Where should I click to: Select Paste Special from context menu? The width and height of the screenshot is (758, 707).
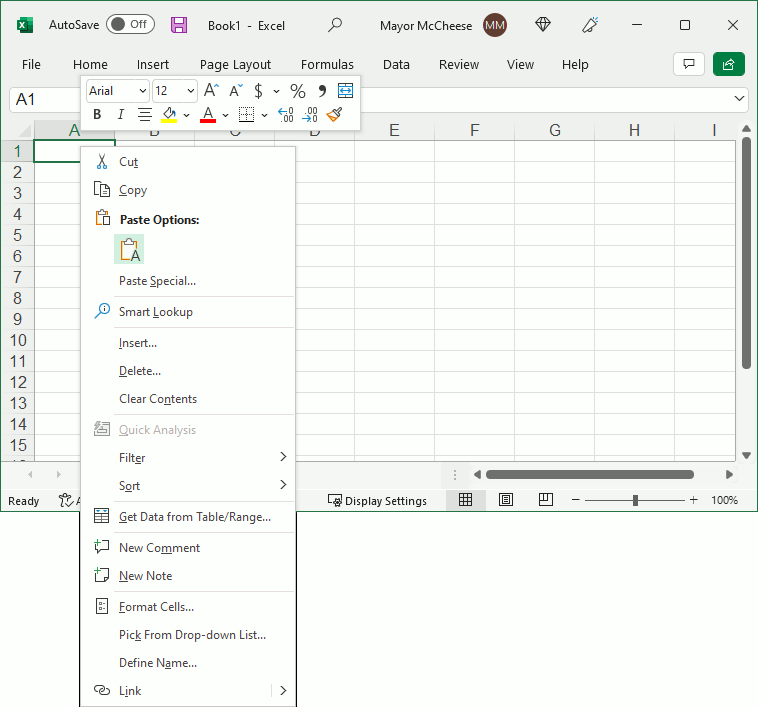click(x=157, y=281)
